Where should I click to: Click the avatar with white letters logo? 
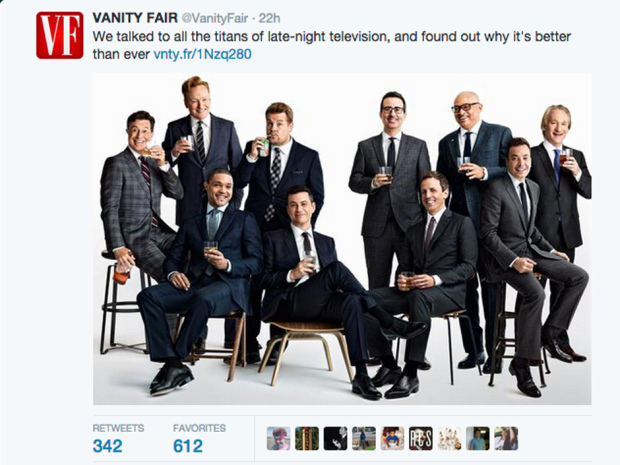coord(421,438)
